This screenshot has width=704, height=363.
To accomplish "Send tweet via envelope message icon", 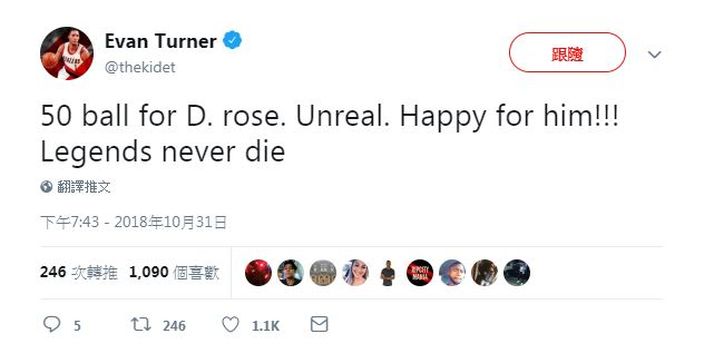I will (x=319, y=324).
